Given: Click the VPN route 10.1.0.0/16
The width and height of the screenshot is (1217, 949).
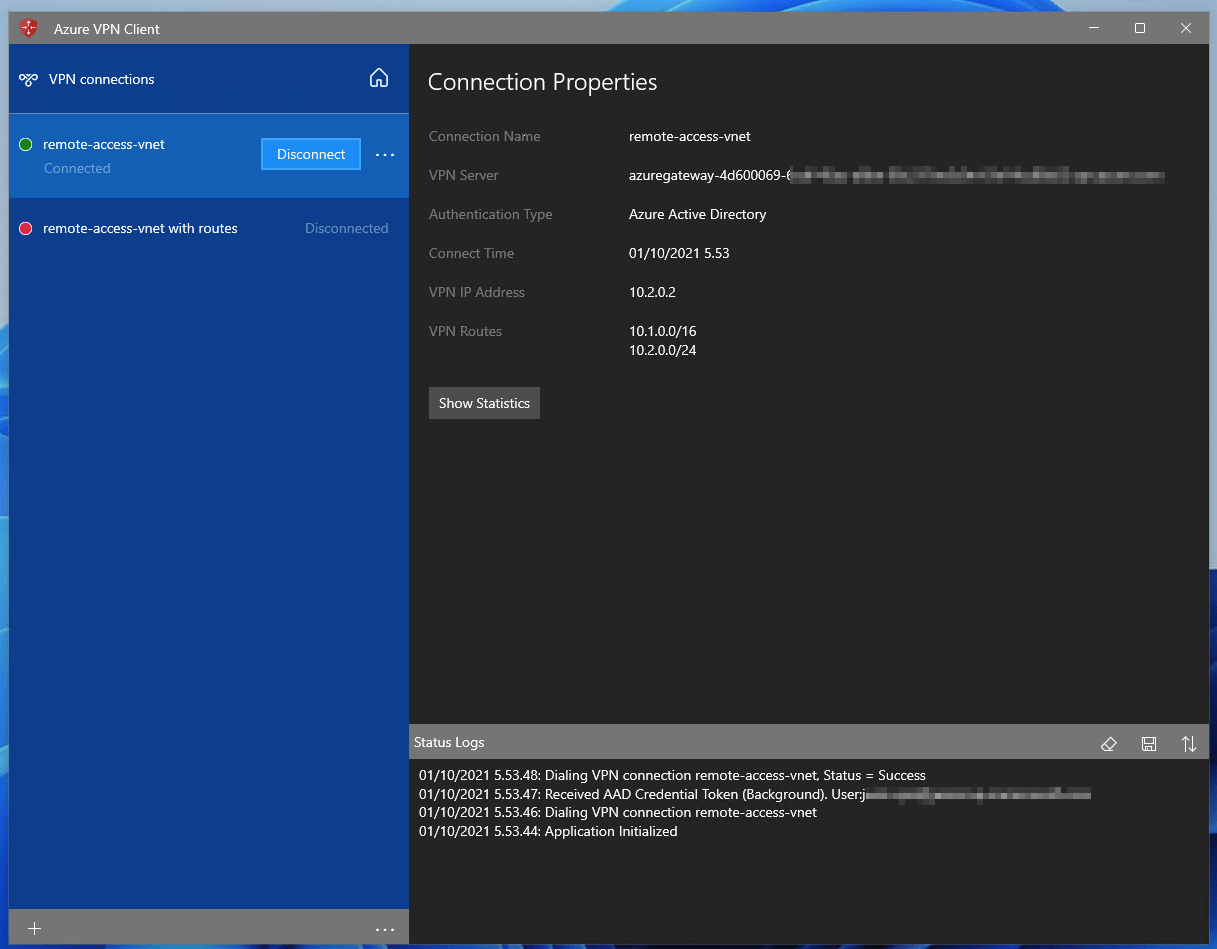Looking at the screenshot, I should [663, 331].
